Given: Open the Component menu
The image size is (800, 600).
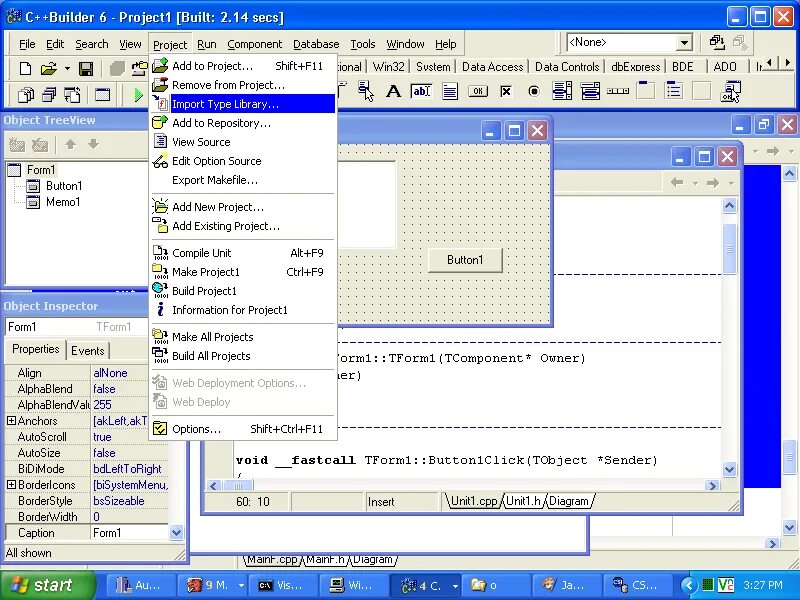Looking at the screenshot, I should tap(255, 44).
